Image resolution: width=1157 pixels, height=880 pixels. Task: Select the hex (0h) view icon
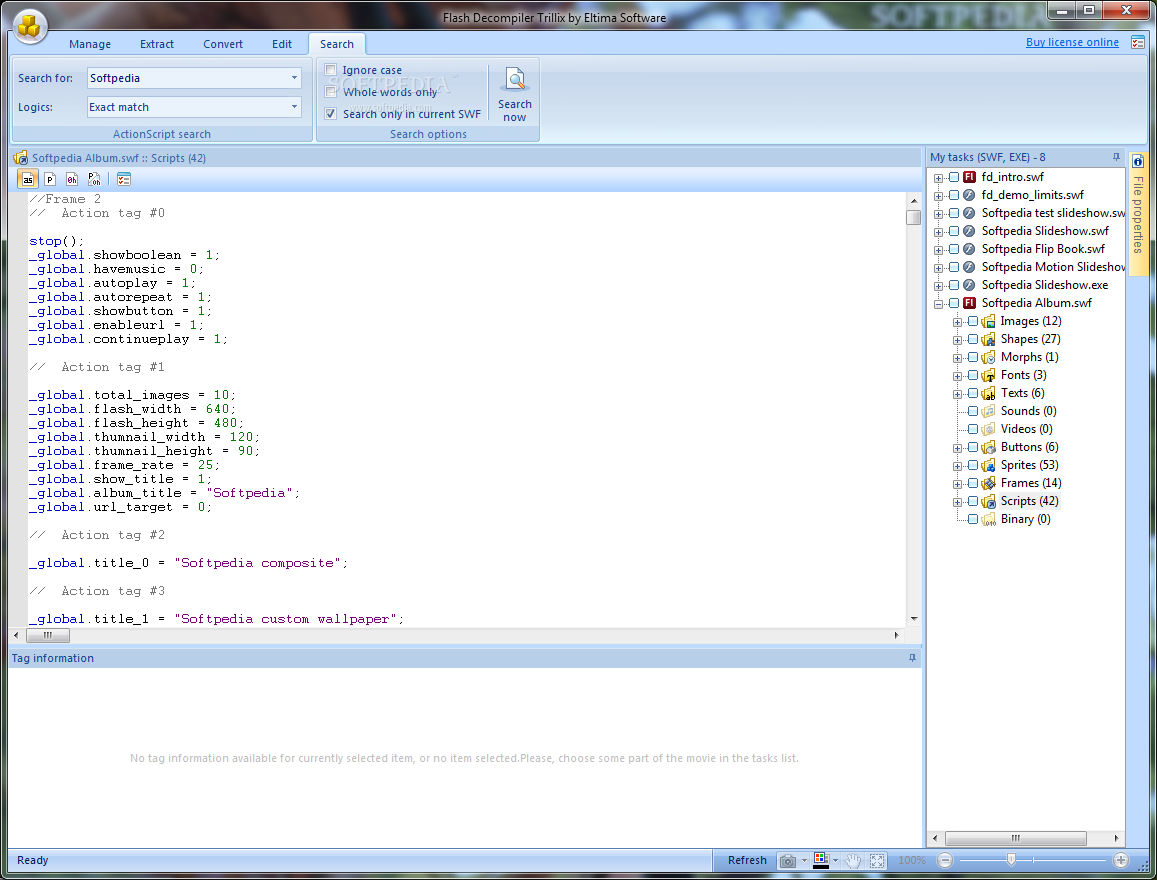click(72, 179)
